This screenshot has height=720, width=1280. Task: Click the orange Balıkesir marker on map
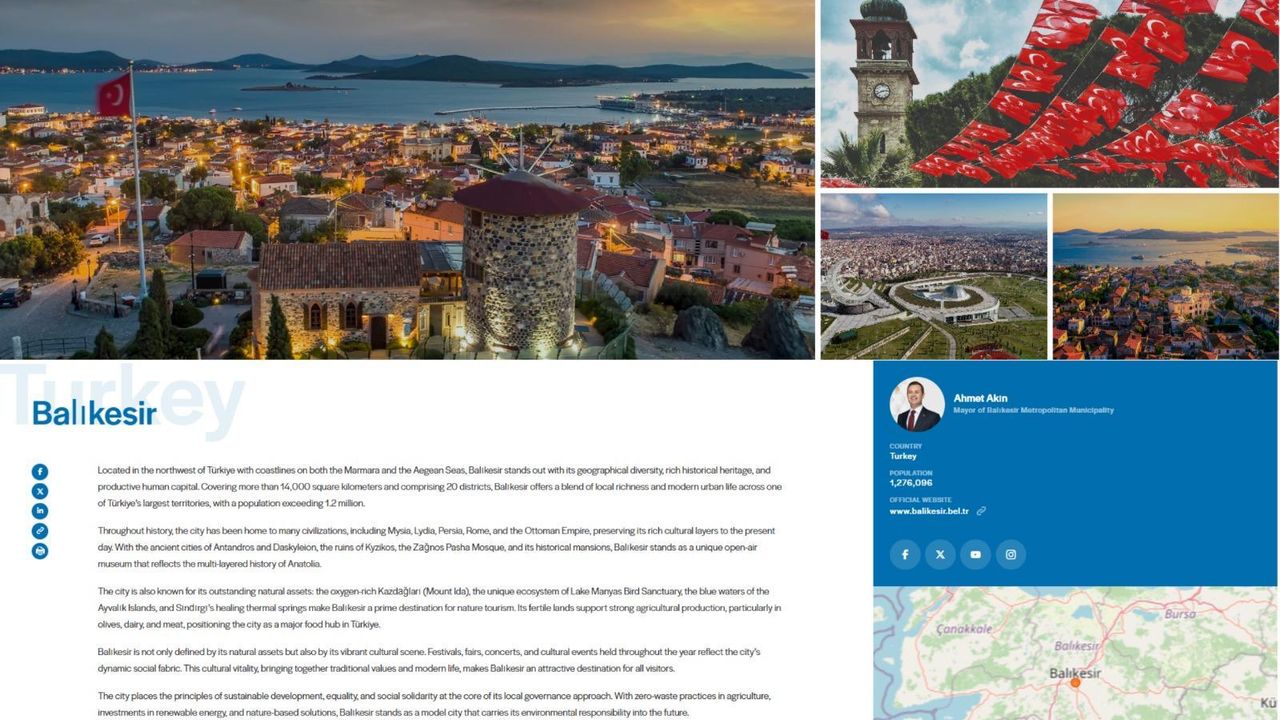pos(1075,683)
